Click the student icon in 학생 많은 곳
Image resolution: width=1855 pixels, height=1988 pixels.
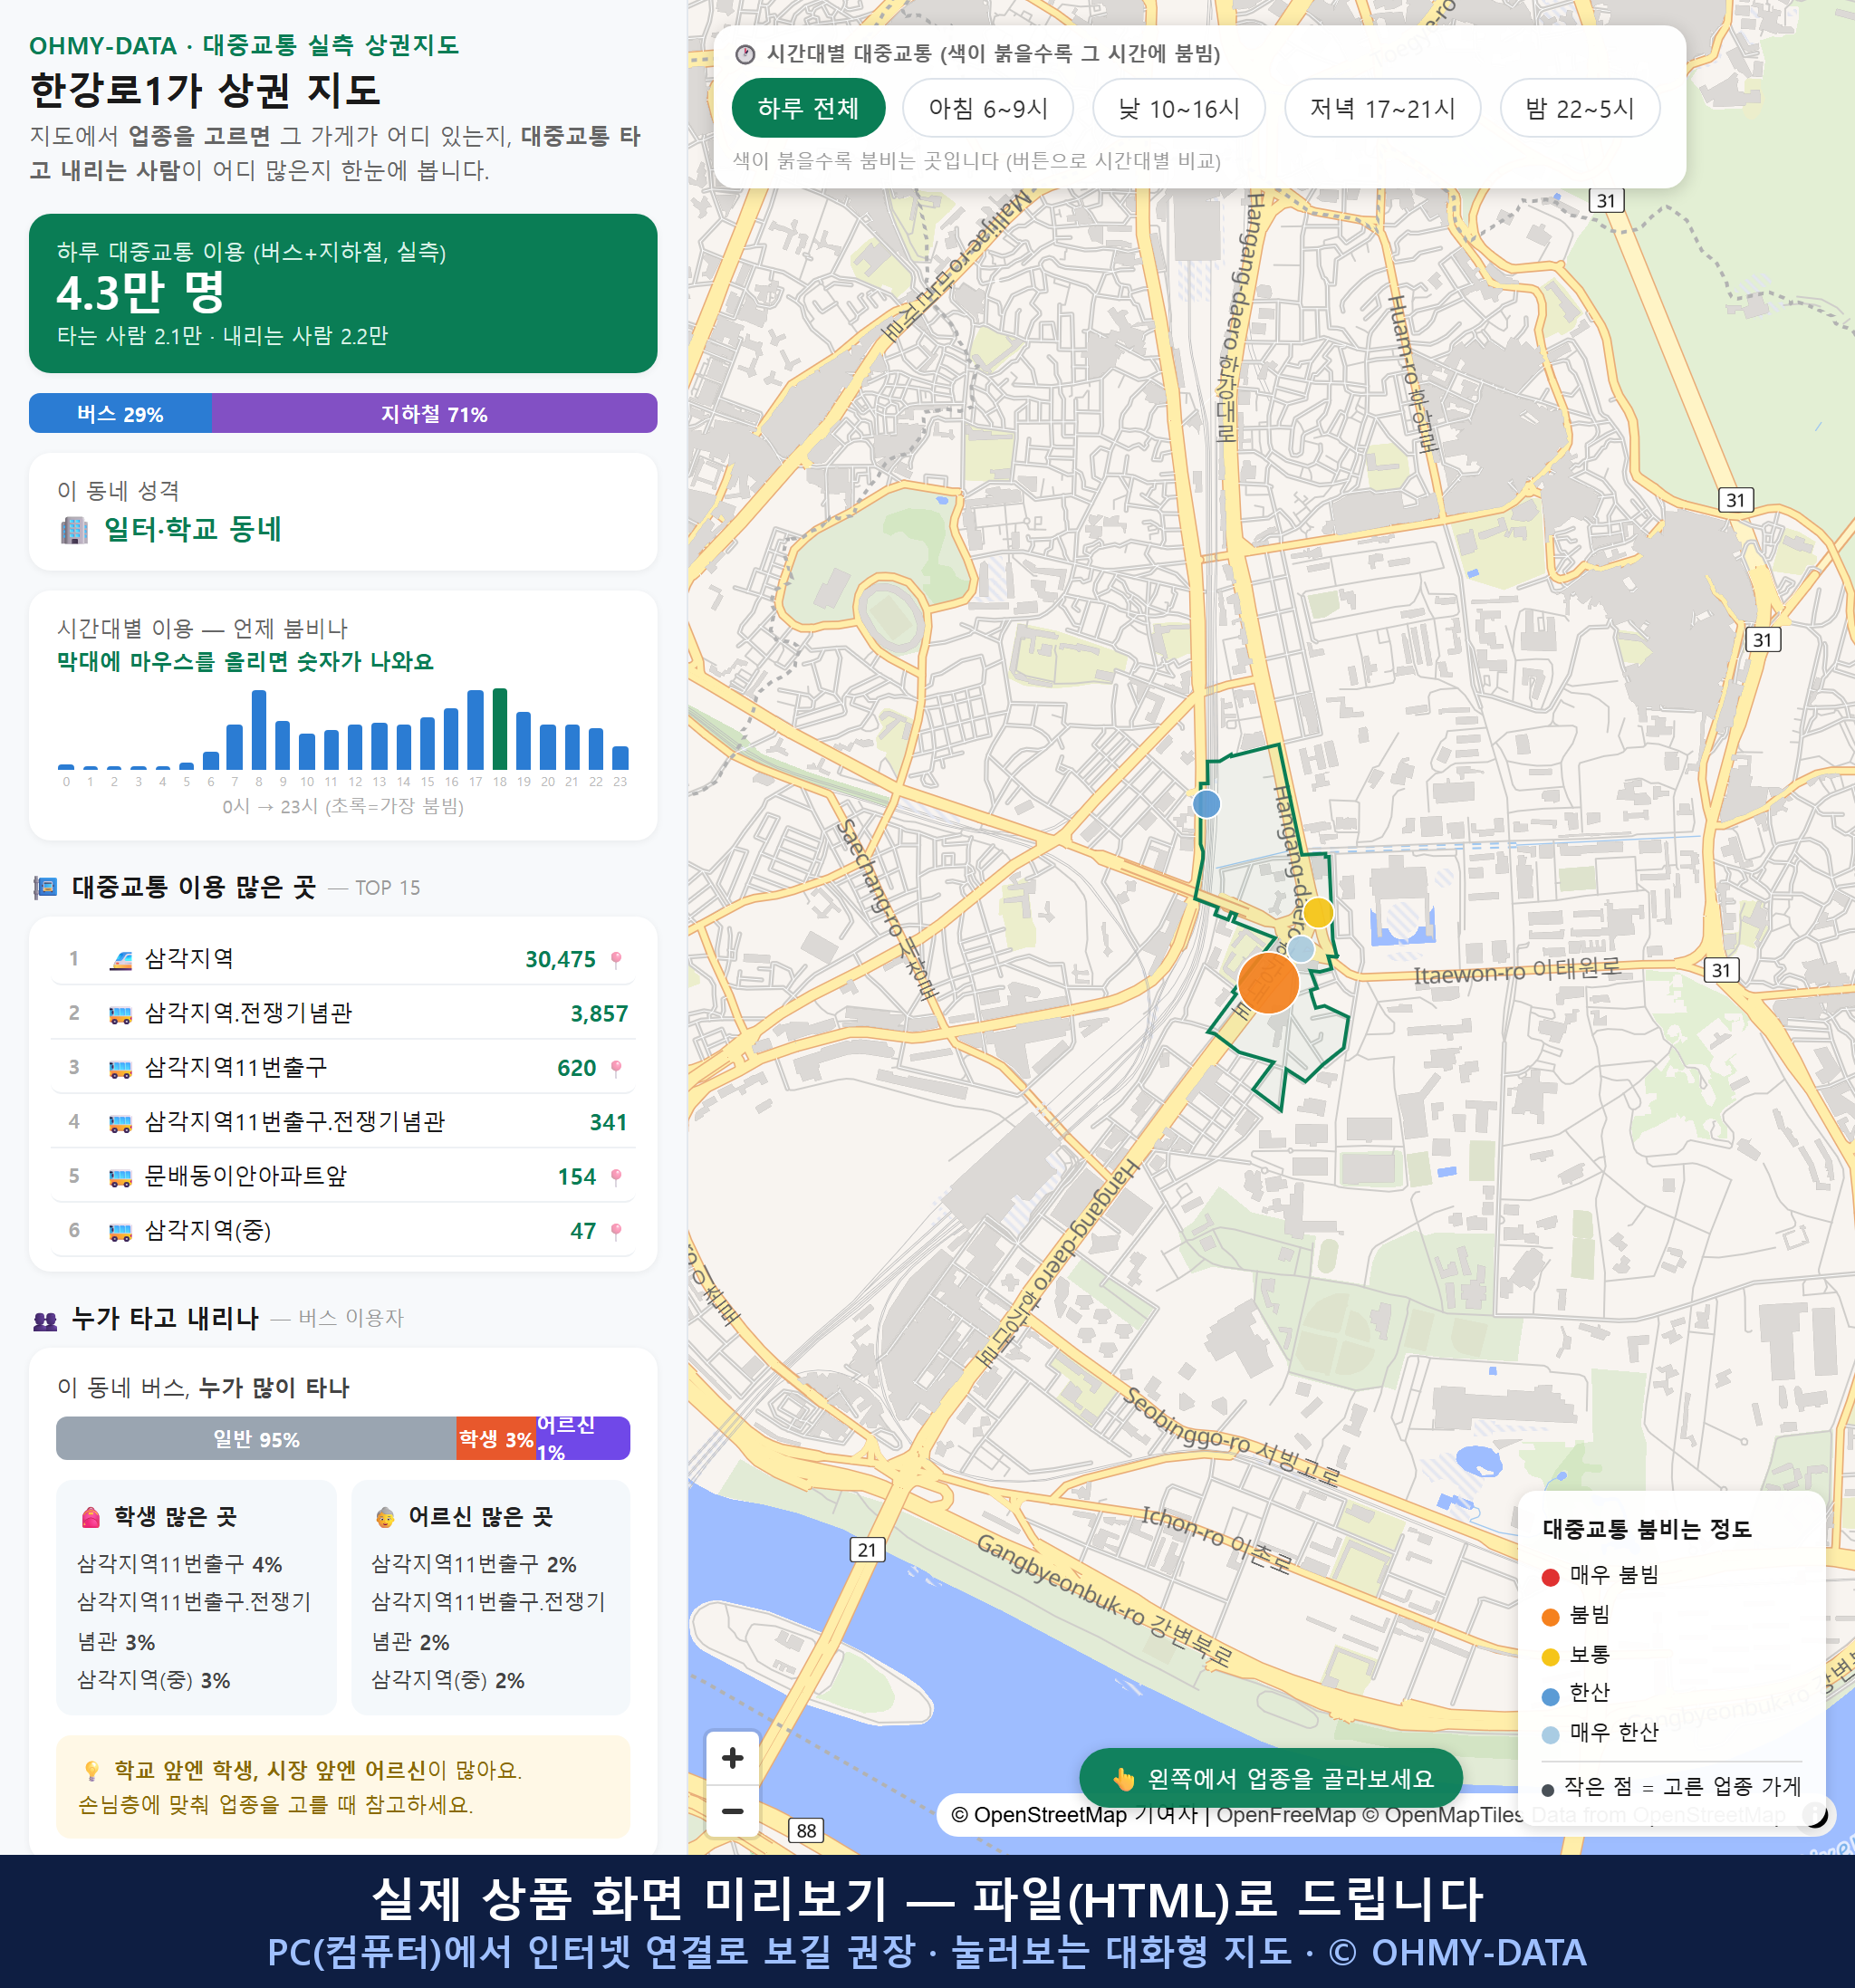tap(91, 1517)
